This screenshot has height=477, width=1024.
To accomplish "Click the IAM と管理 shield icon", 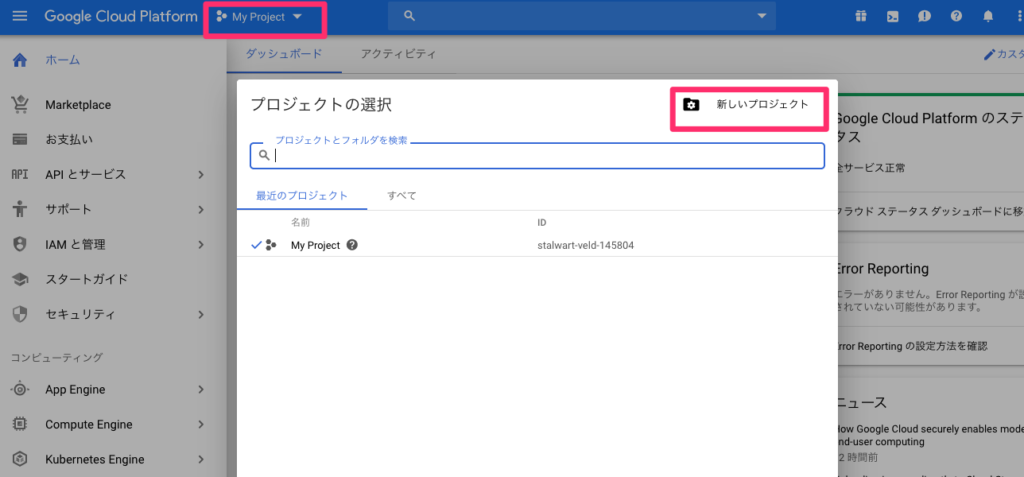I will 20,244.
